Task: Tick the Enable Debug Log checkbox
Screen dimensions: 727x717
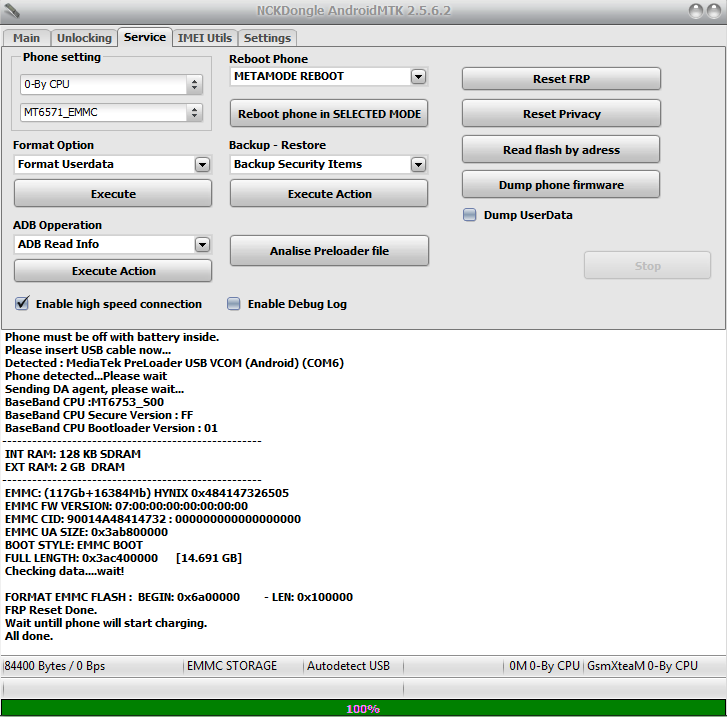Action: [x=234, y=304]
